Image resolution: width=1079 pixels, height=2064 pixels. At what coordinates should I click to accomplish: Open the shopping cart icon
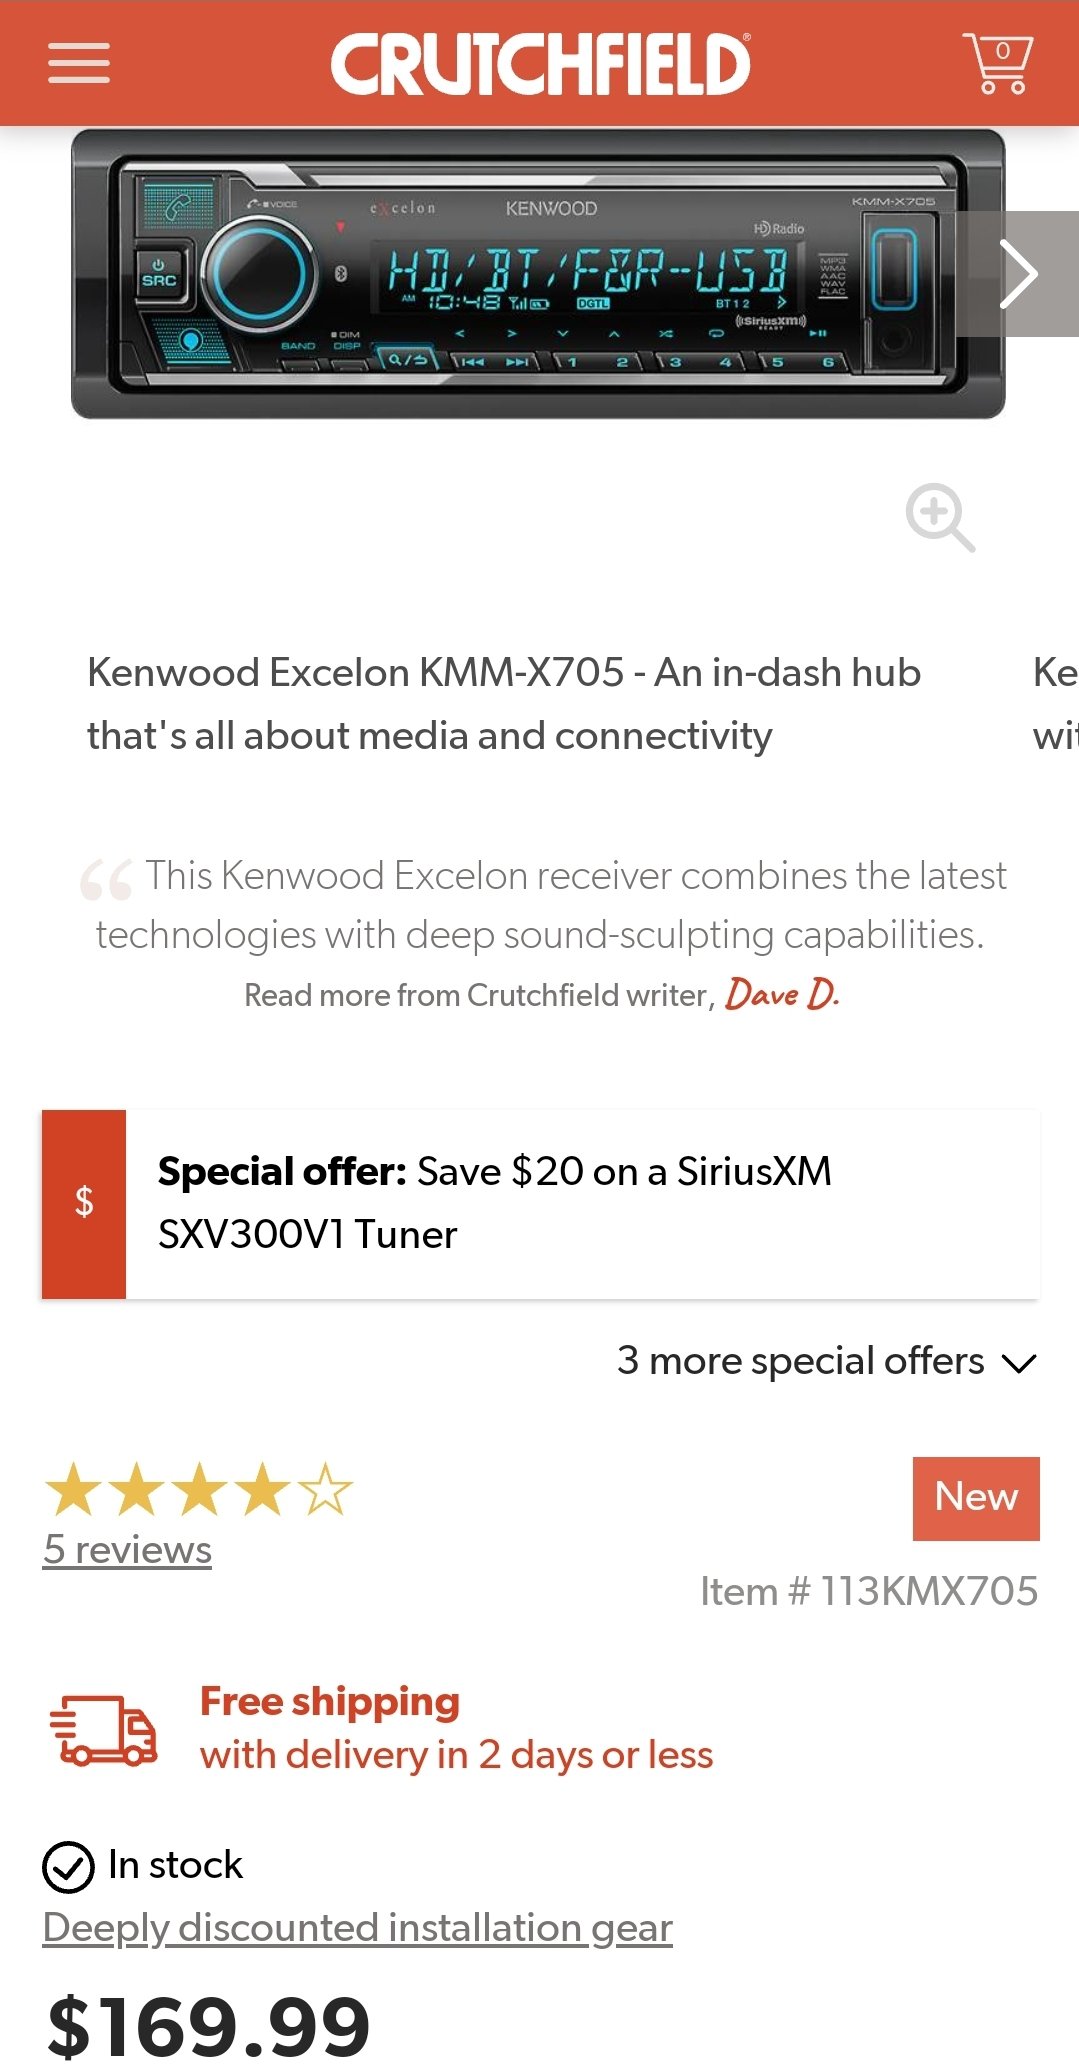pyautogui.click(x=997, y=63)
